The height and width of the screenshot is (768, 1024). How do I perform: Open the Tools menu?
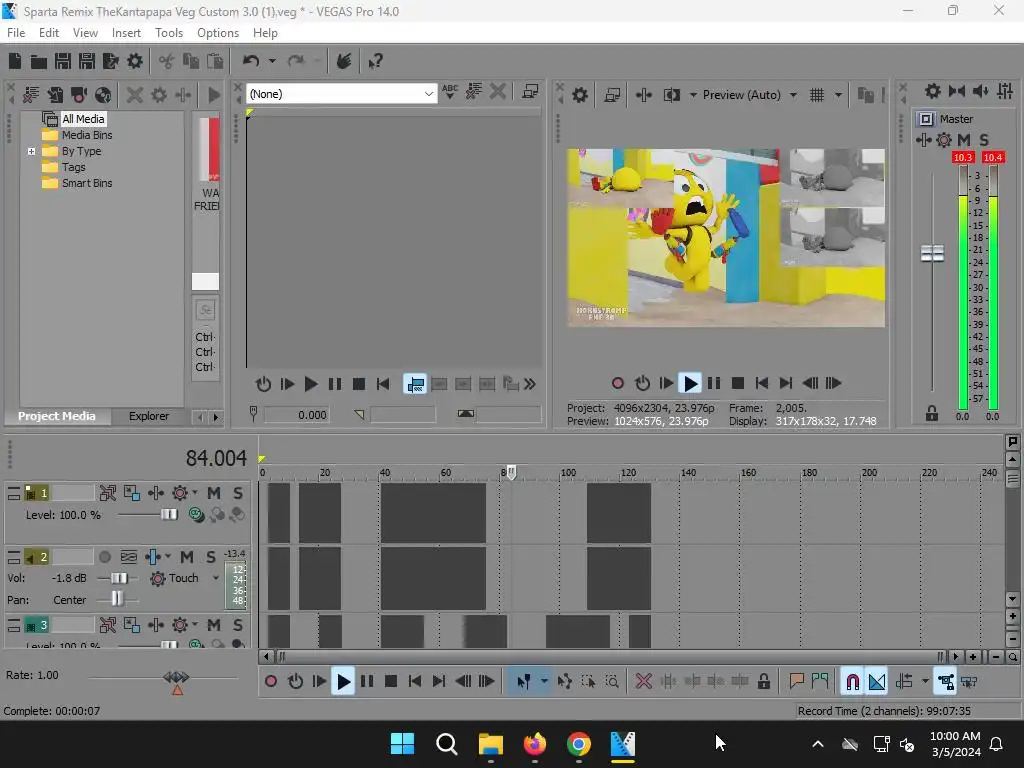(169, 33)
